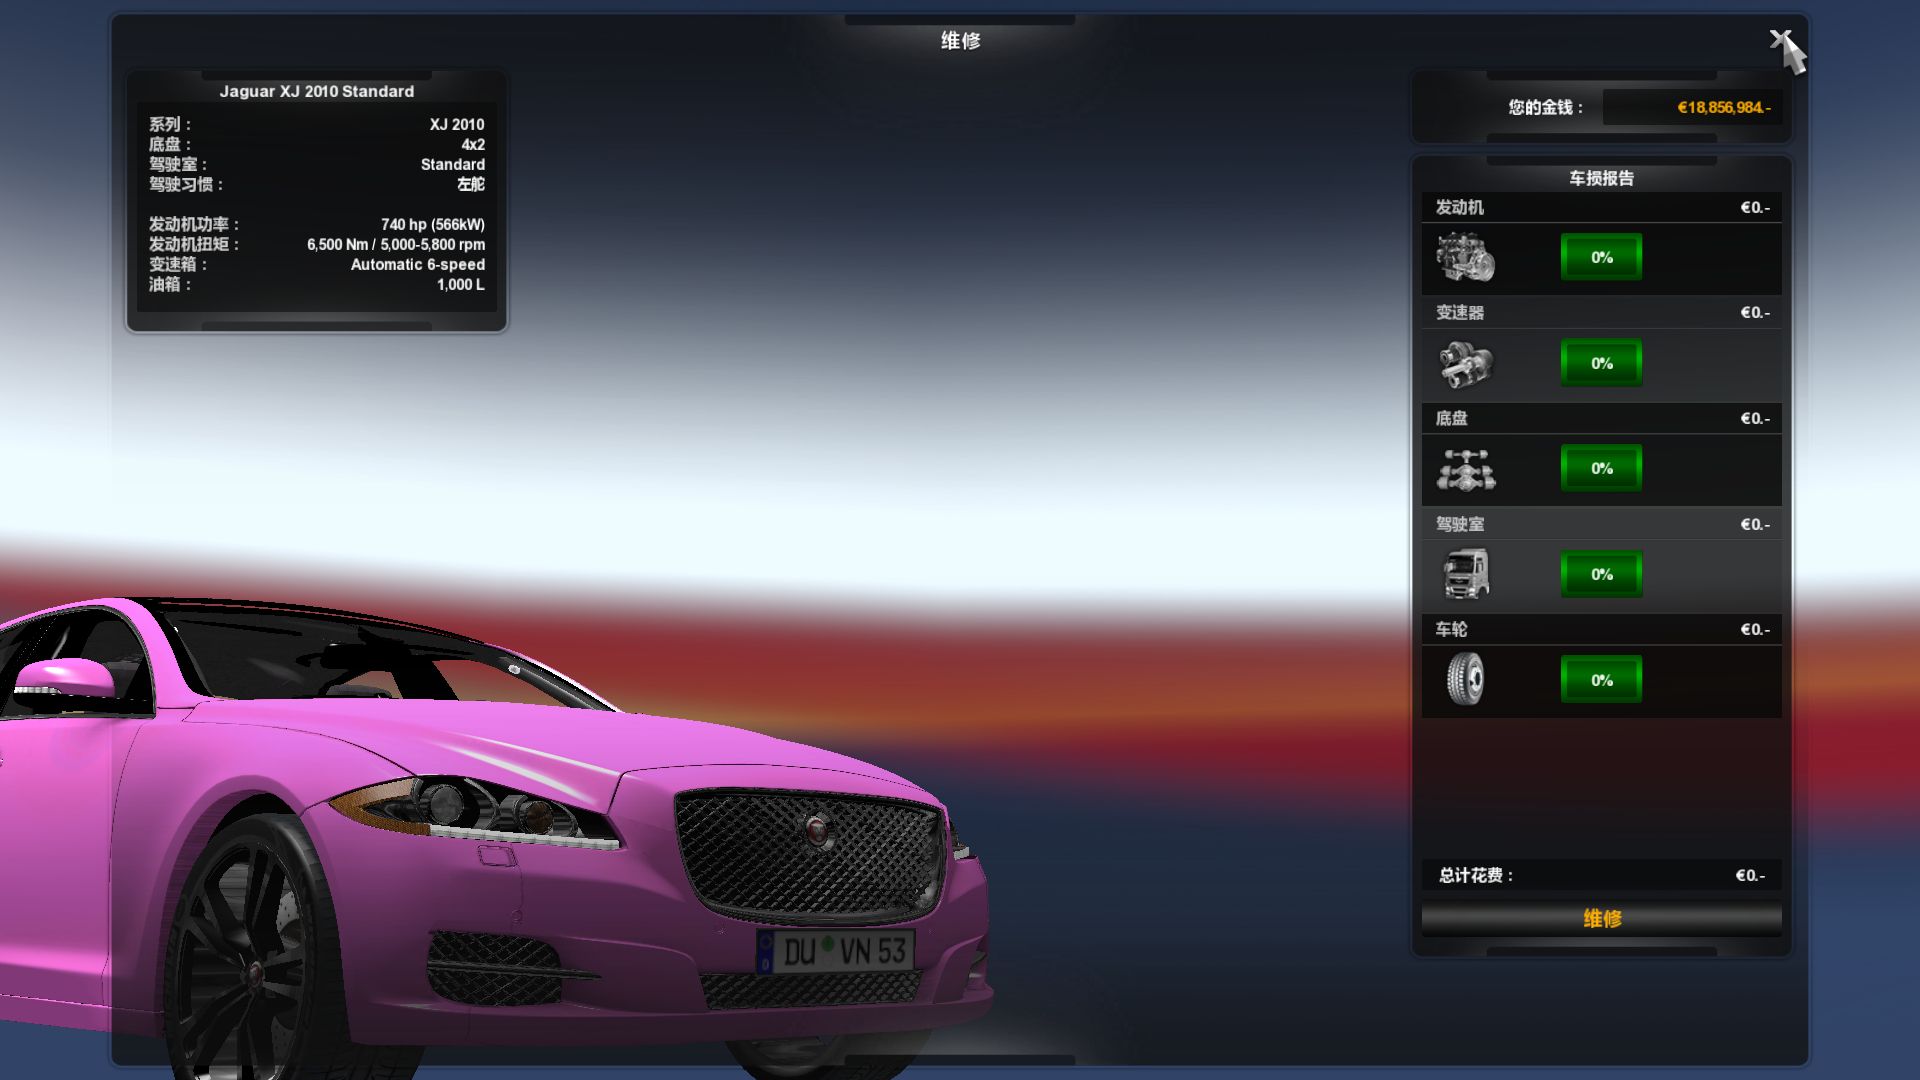The height and width of the screenshot is (1080, 1920).
Task: Close the repair window with X
Action: pyautogui.click(x=1779, y=39)
